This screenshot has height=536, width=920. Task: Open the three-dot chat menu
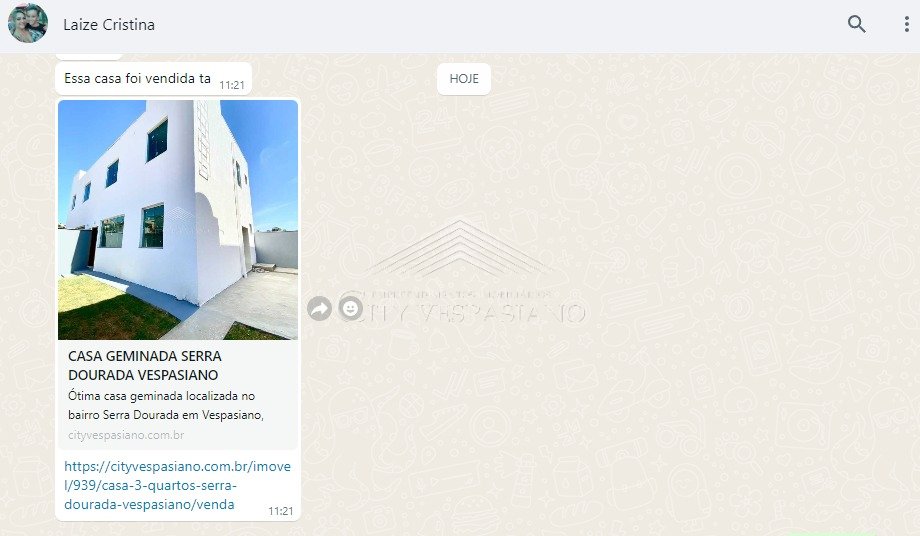[x=907, y=24]
